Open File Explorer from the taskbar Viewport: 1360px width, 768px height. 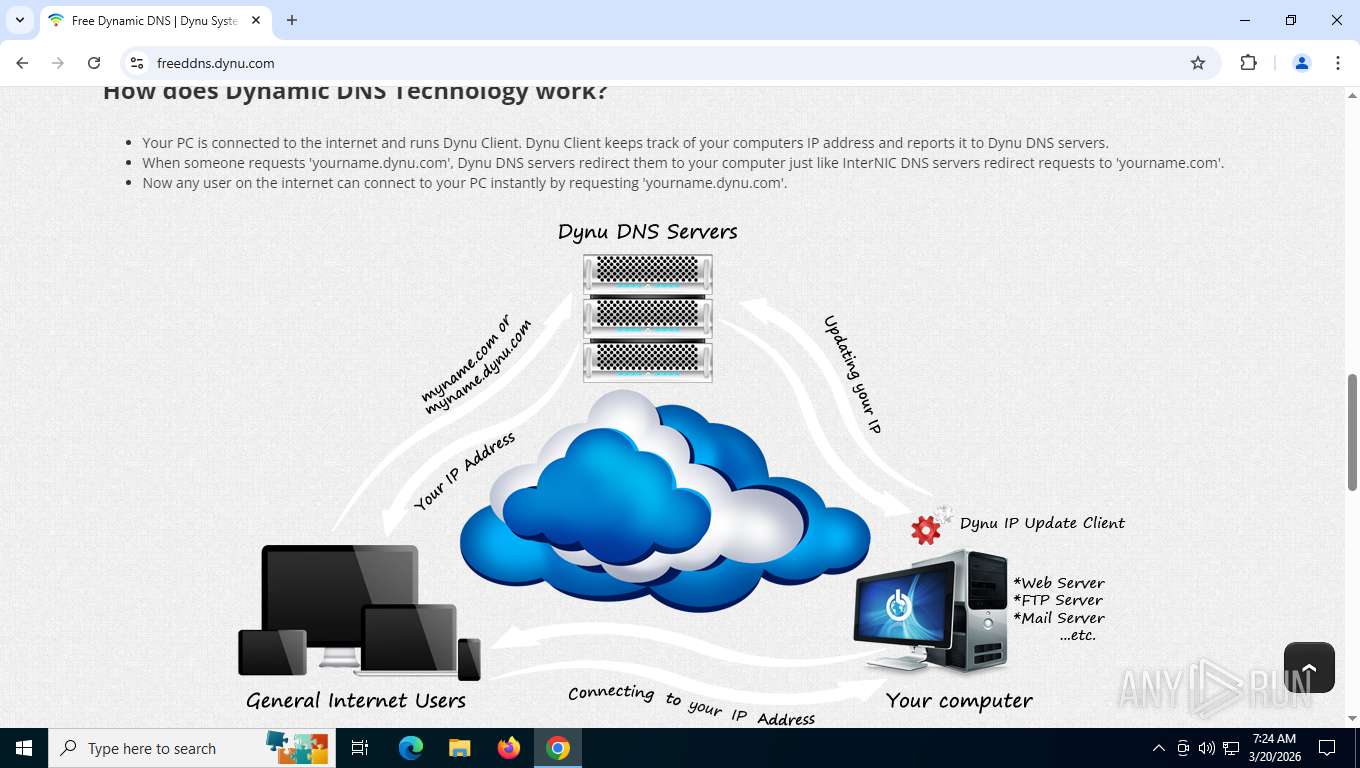click(459, 748)
